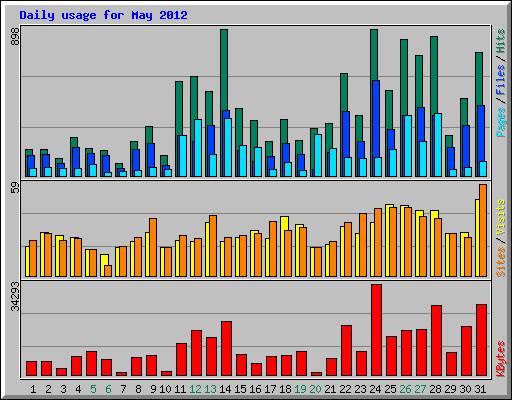Click the green weekend day label 20
Viewport: 512px width, 400px height.
(315, 389)
